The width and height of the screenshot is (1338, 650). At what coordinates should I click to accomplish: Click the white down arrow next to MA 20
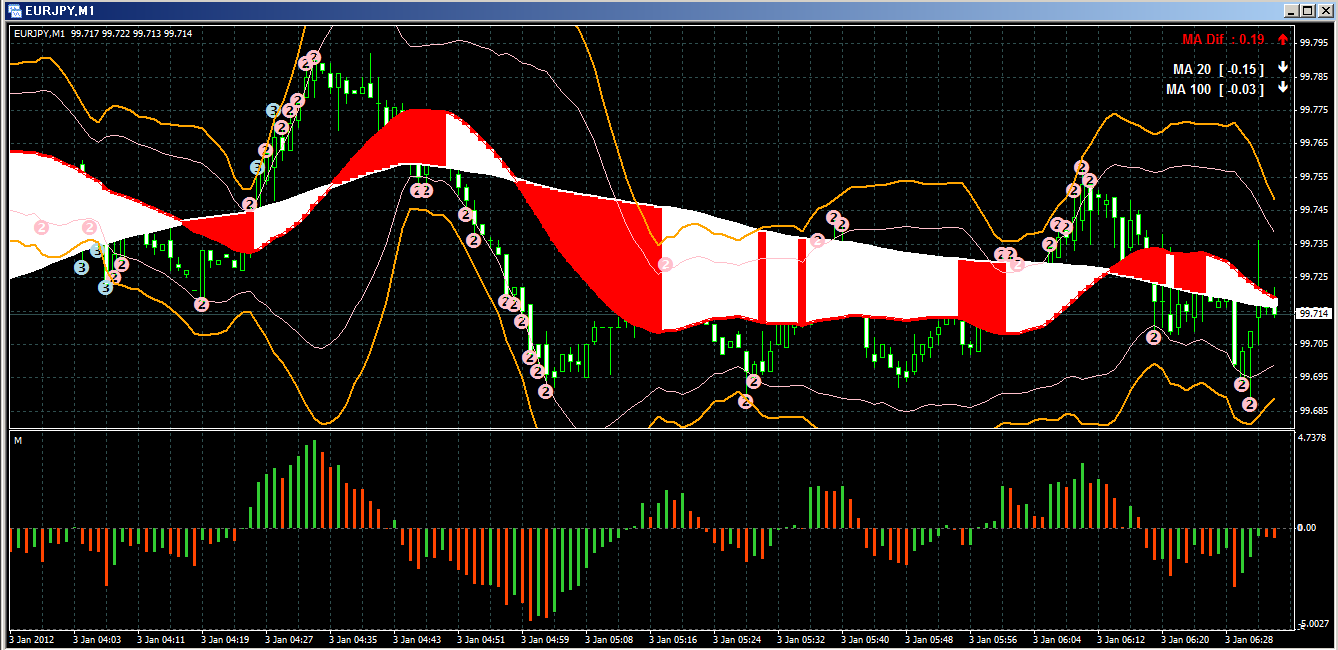1283,68
